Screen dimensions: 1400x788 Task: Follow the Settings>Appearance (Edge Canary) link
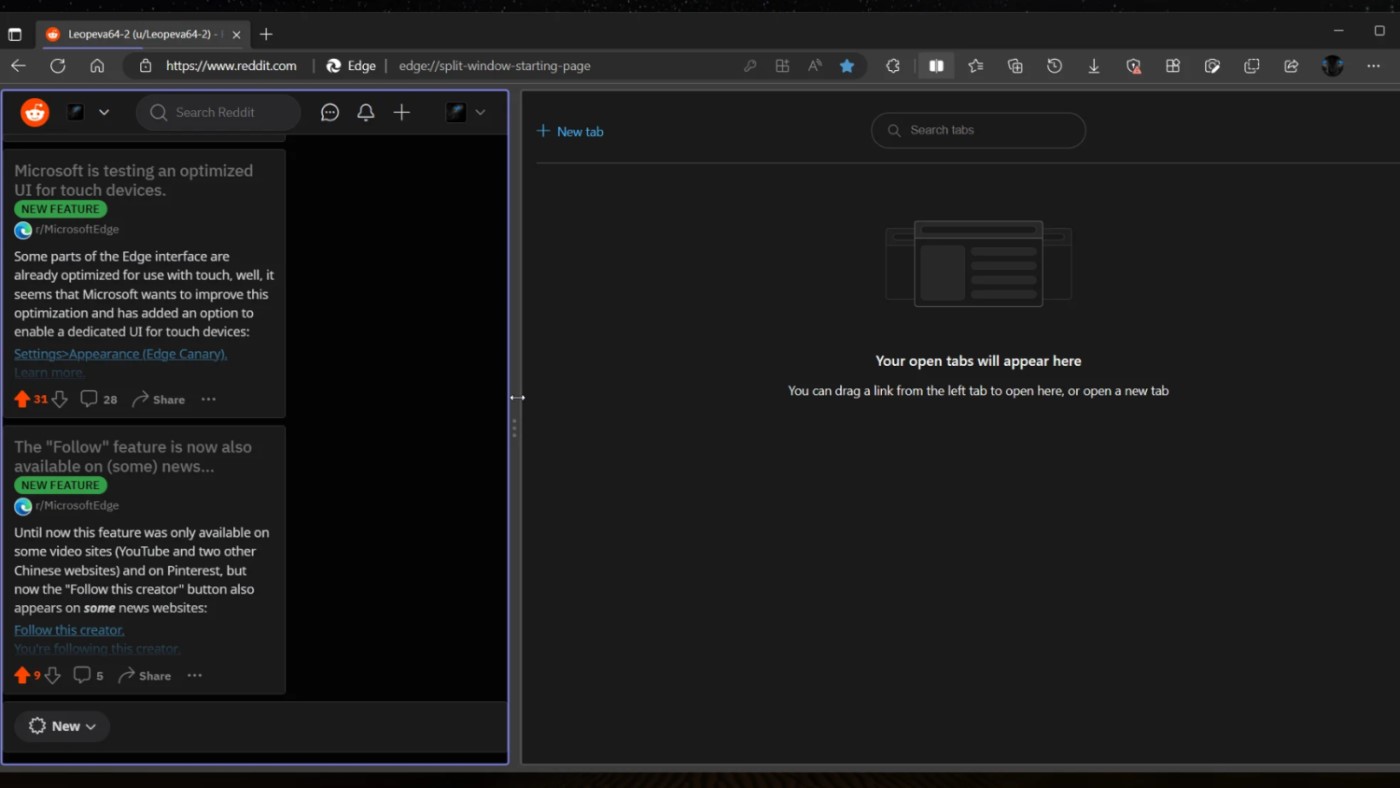click(120, 353)
